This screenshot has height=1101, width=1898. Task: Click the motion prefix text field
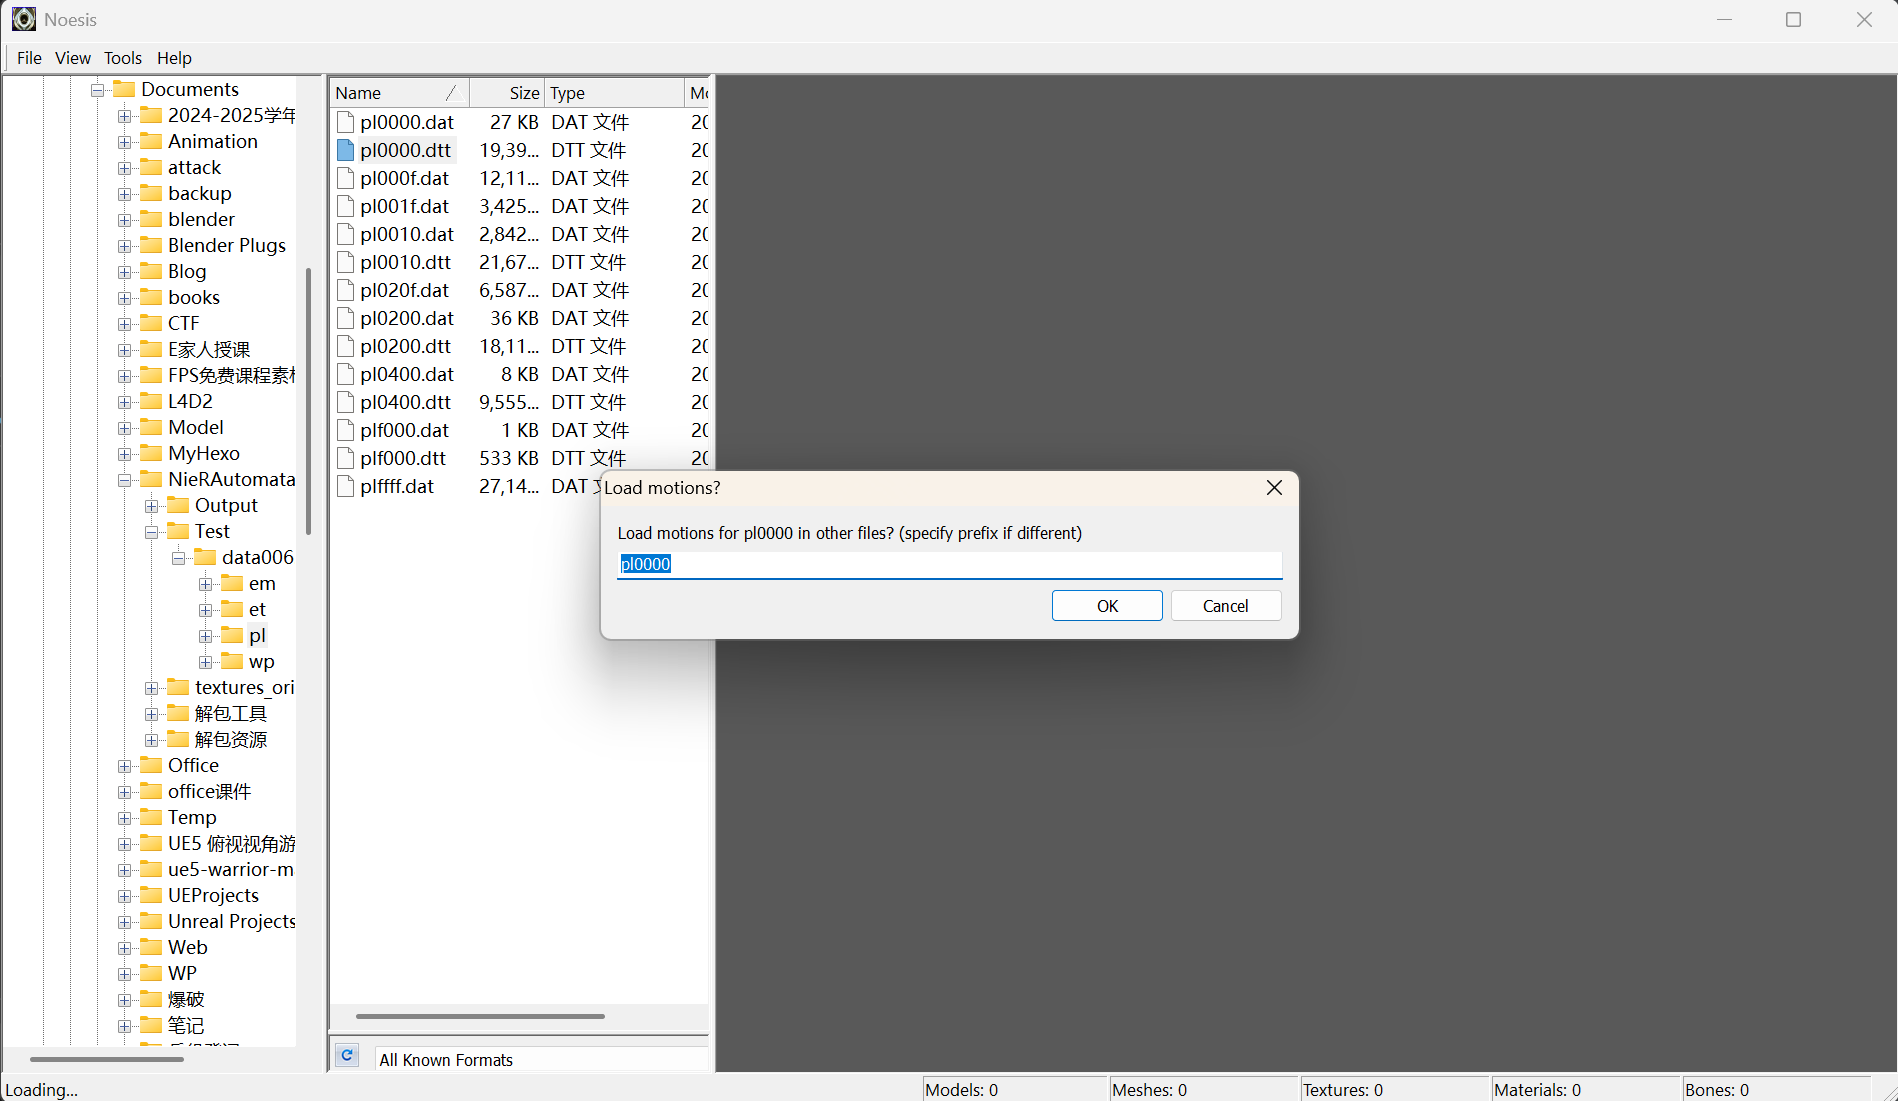click(949, 564)
